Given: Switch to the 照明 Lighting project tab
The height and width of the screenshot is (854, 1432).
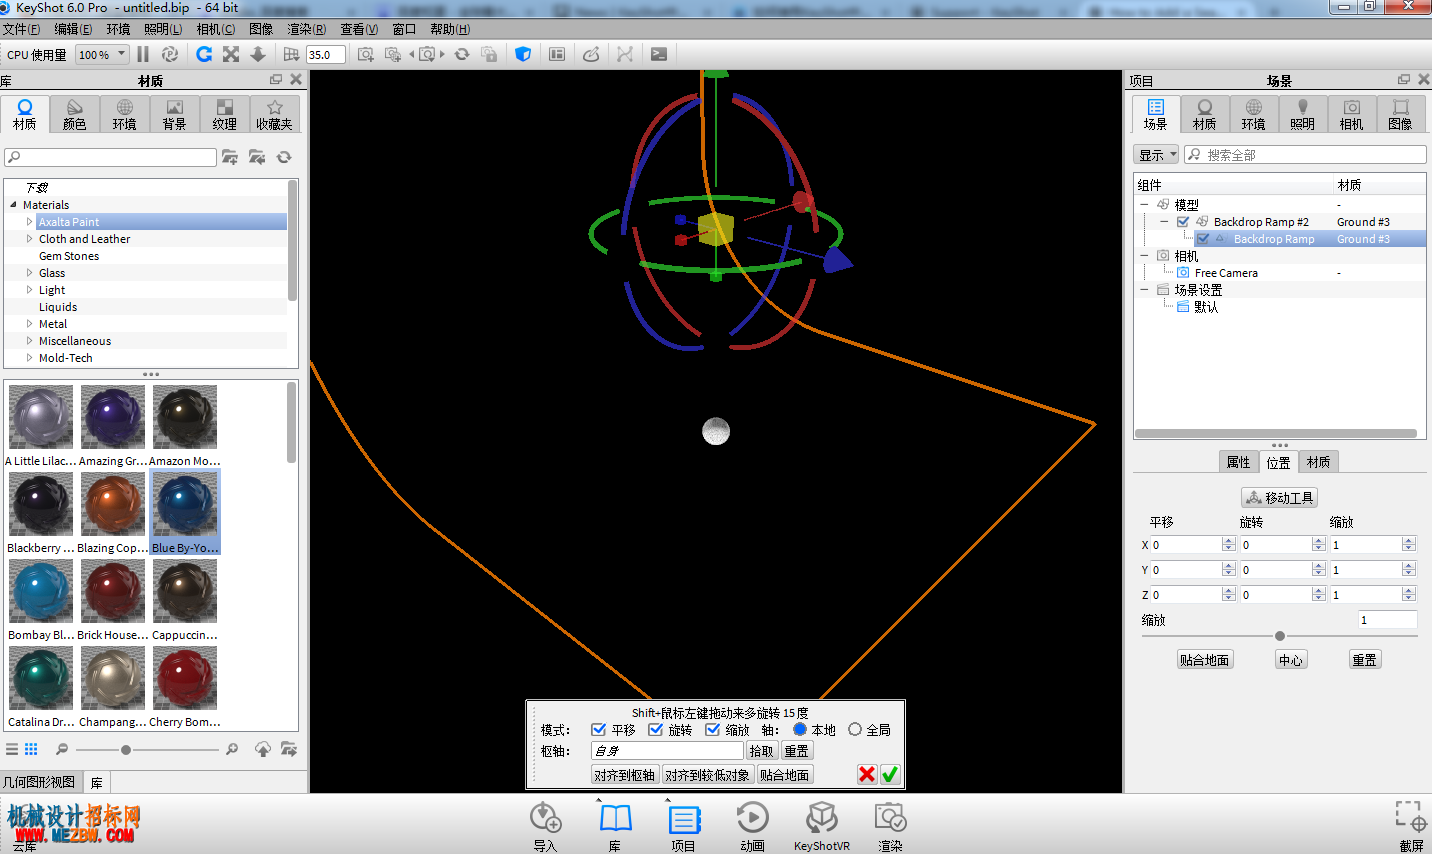Looking at the screenshot, I should (x=1302, y=114).
